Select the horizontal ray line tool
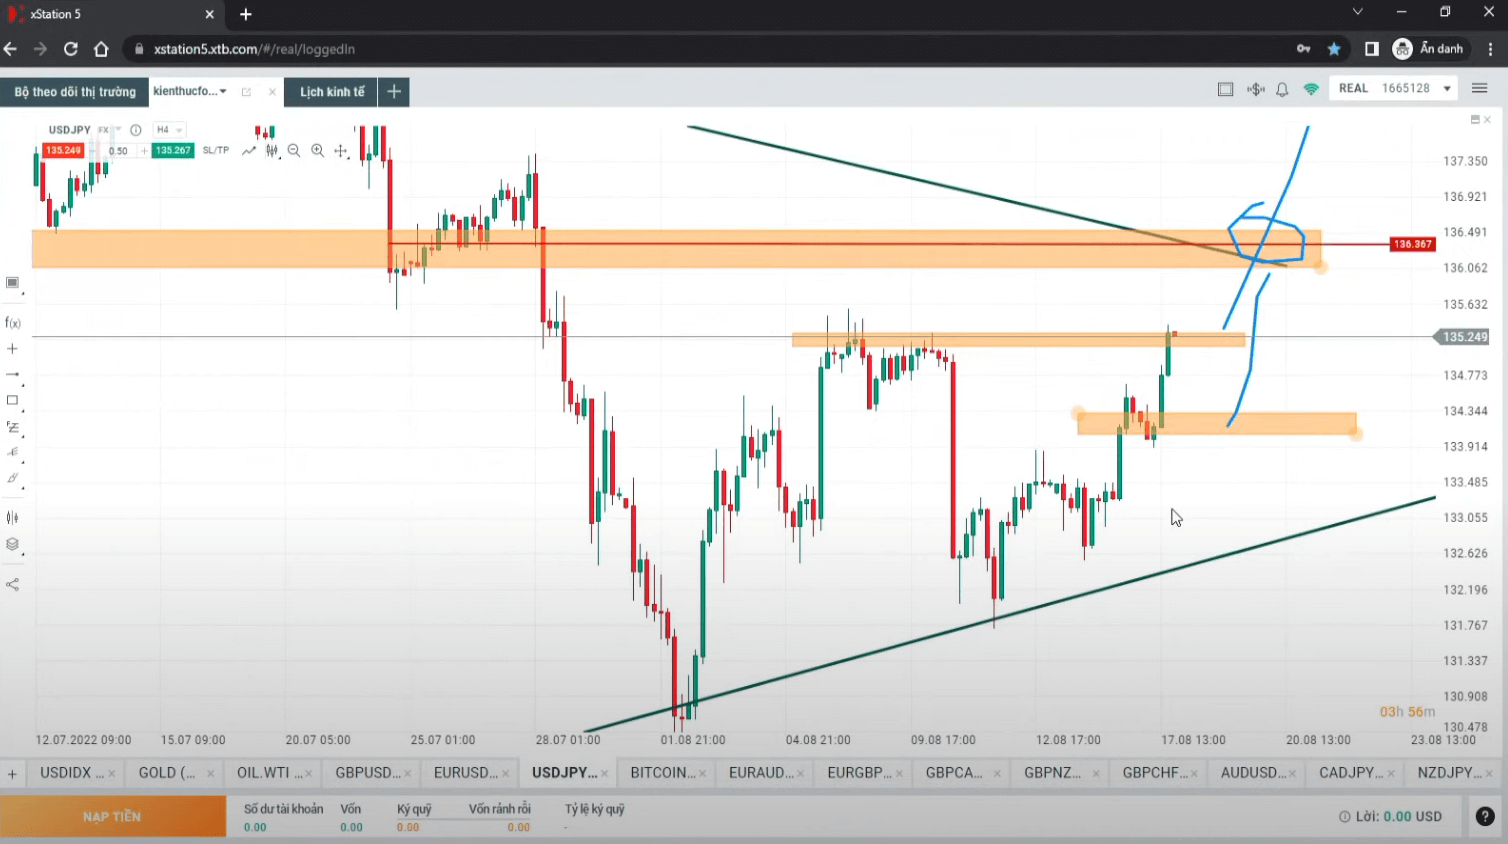The width and height of the screenshot is (1508, 844). 12,374
